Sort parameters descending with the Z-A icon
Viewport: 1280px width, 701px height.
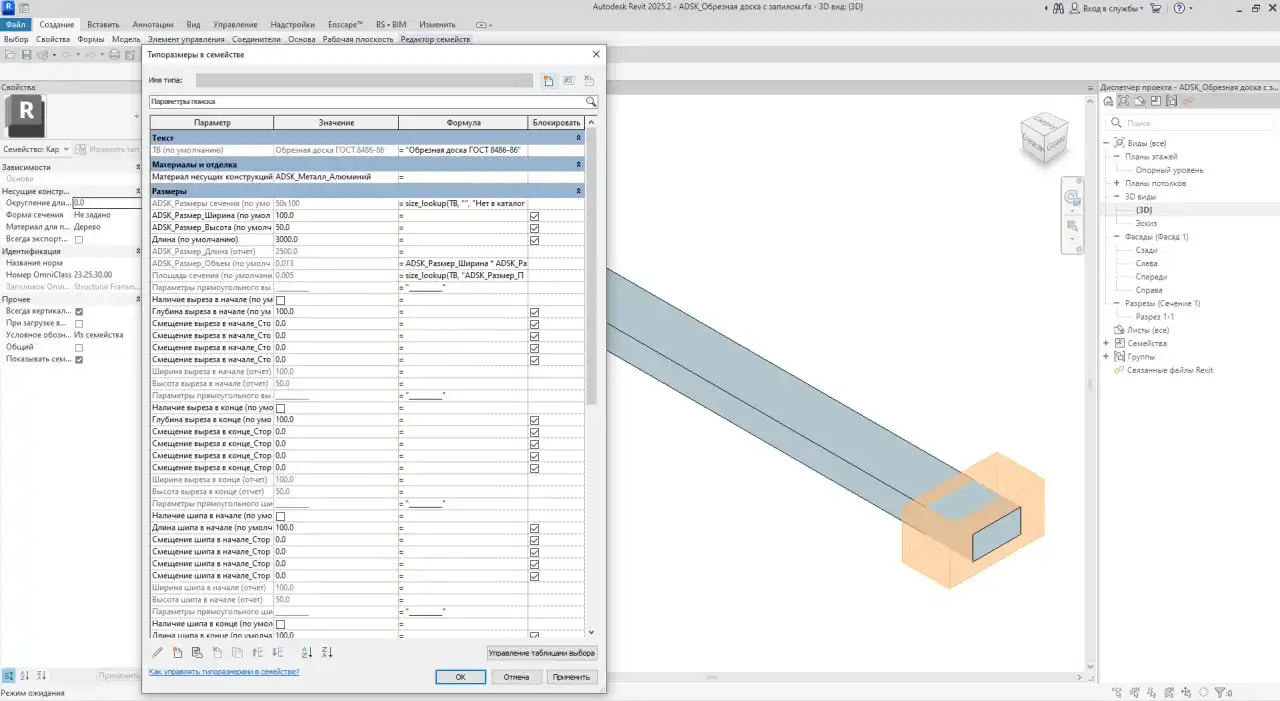(x=328, y=652)
